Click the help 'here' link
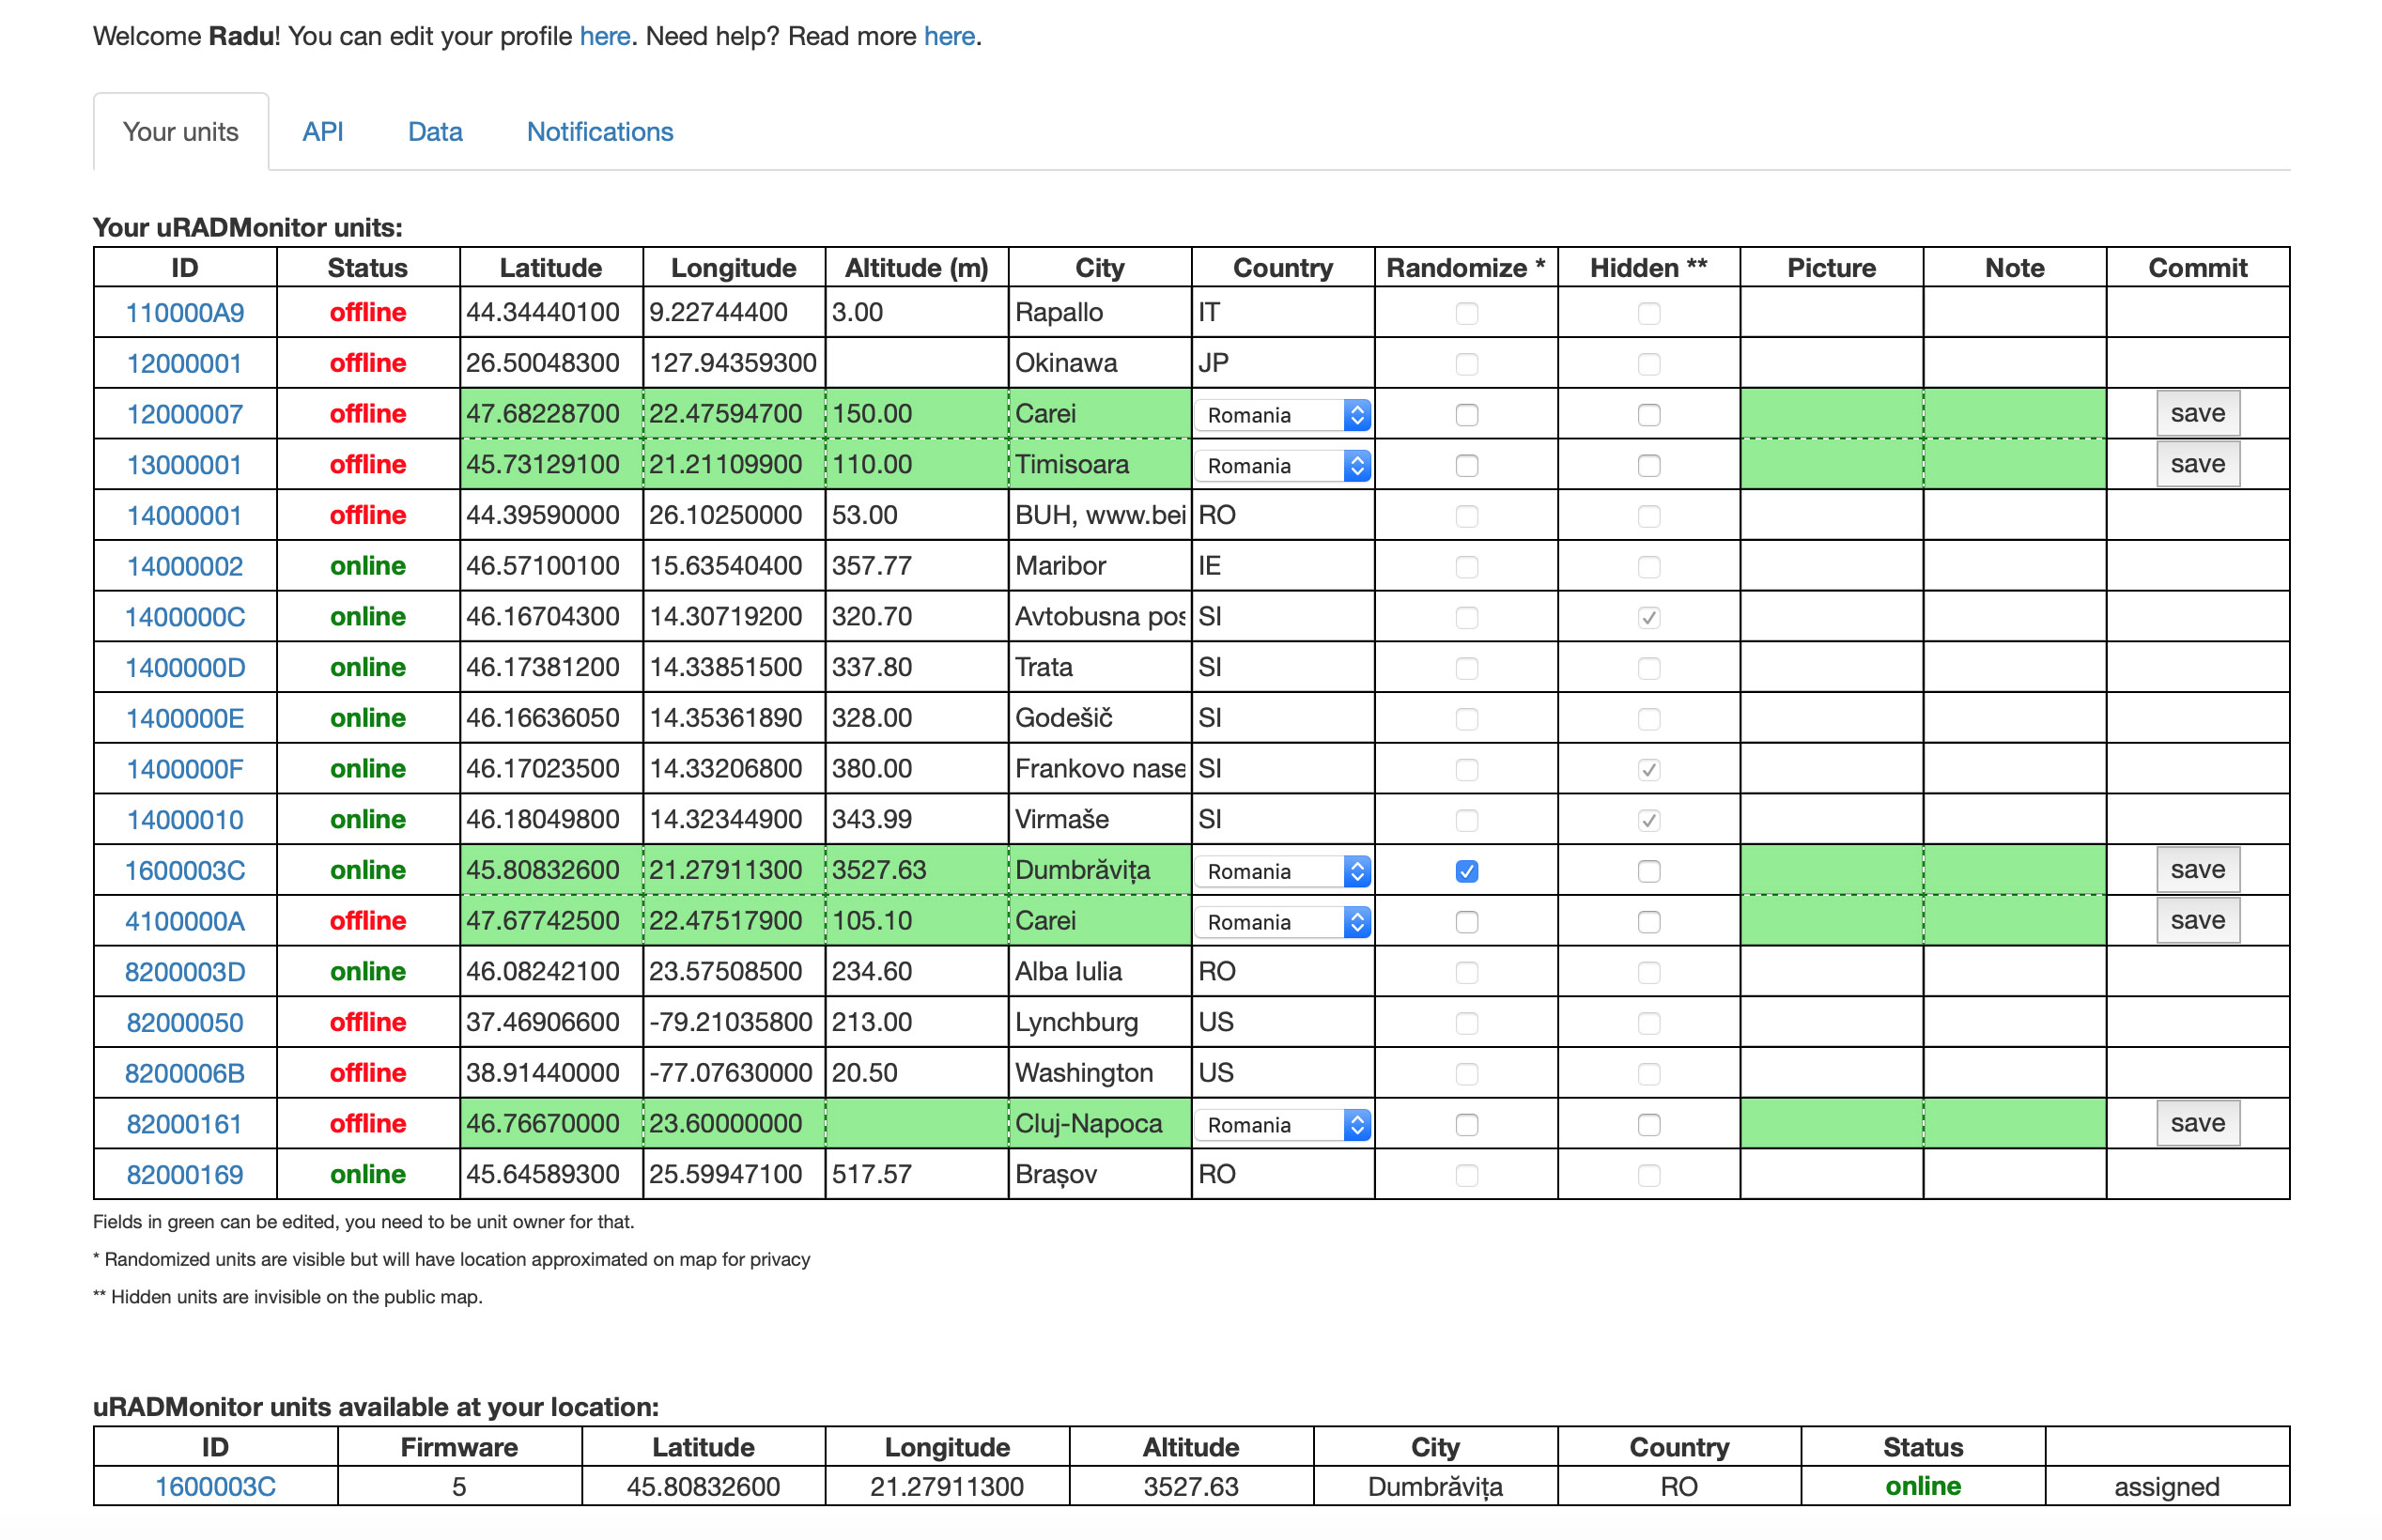The height and width of the screenshot is (1540, 2382). 948,36
